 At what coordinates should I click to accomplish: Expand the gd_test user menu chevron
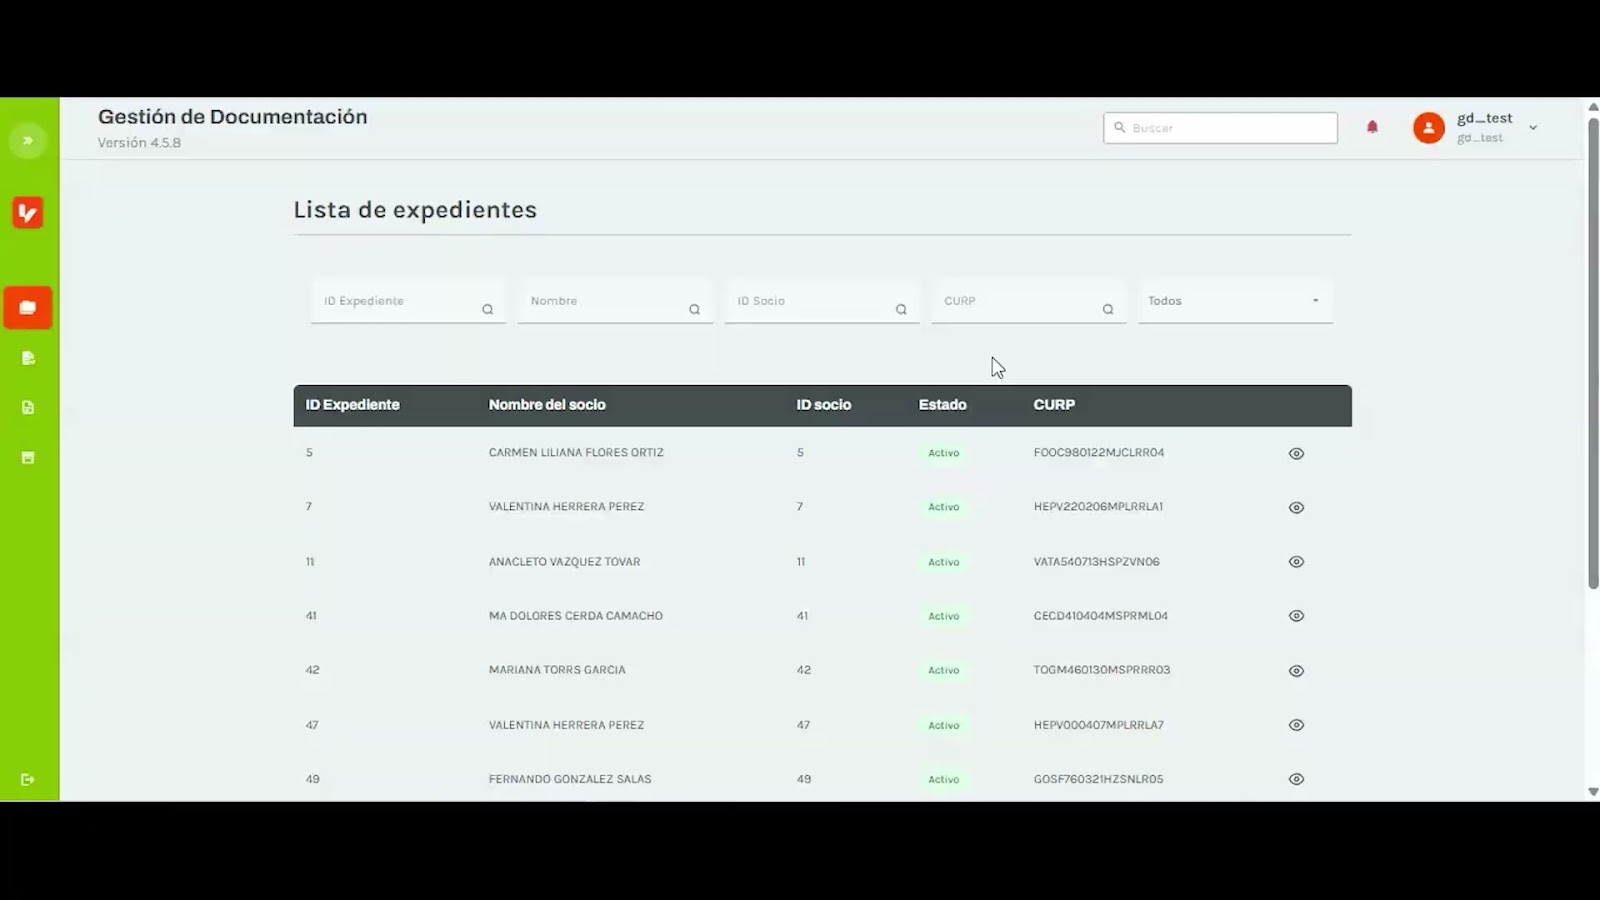(1533, 128)
